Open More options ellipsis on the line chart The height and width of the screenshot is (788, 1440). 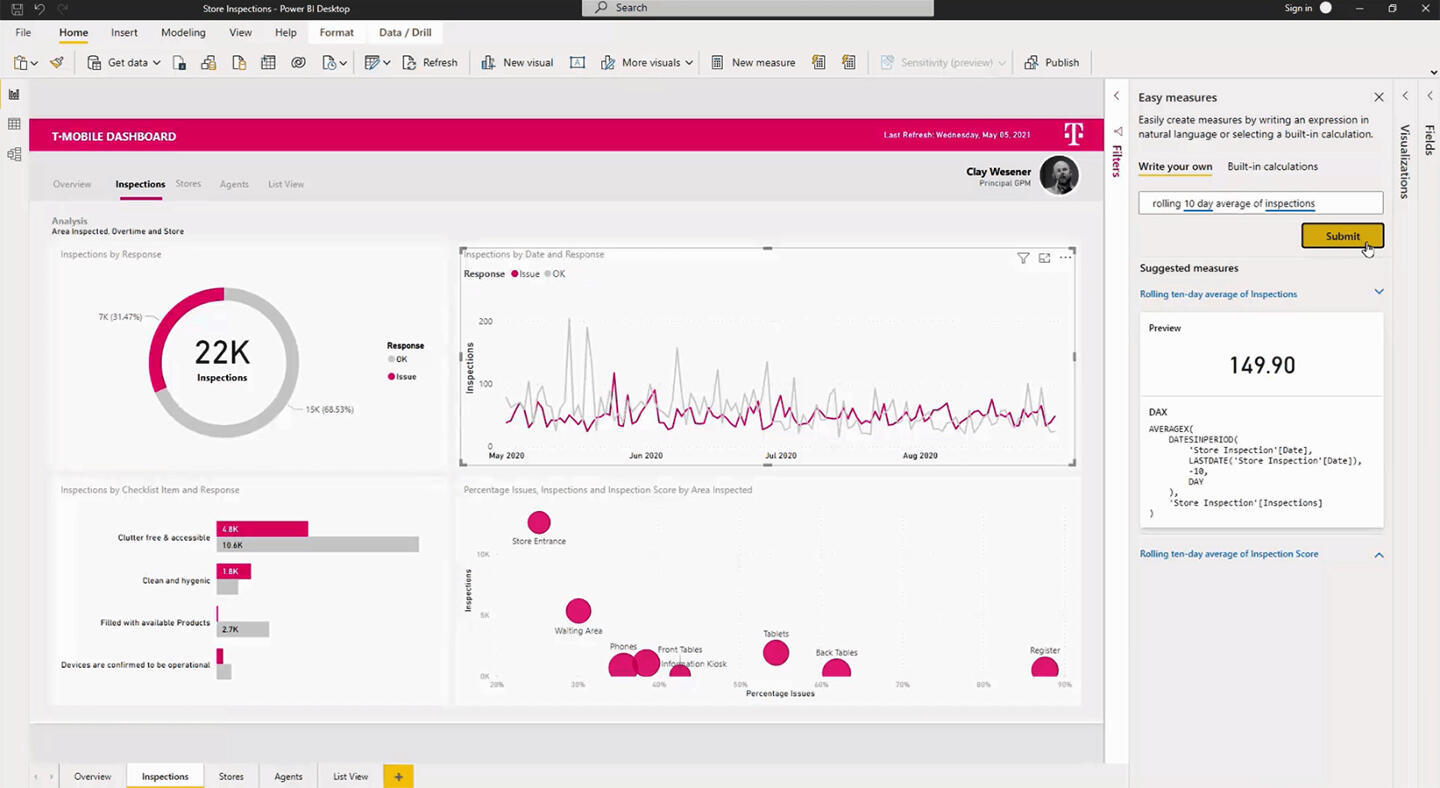[x=1065, y=258]
